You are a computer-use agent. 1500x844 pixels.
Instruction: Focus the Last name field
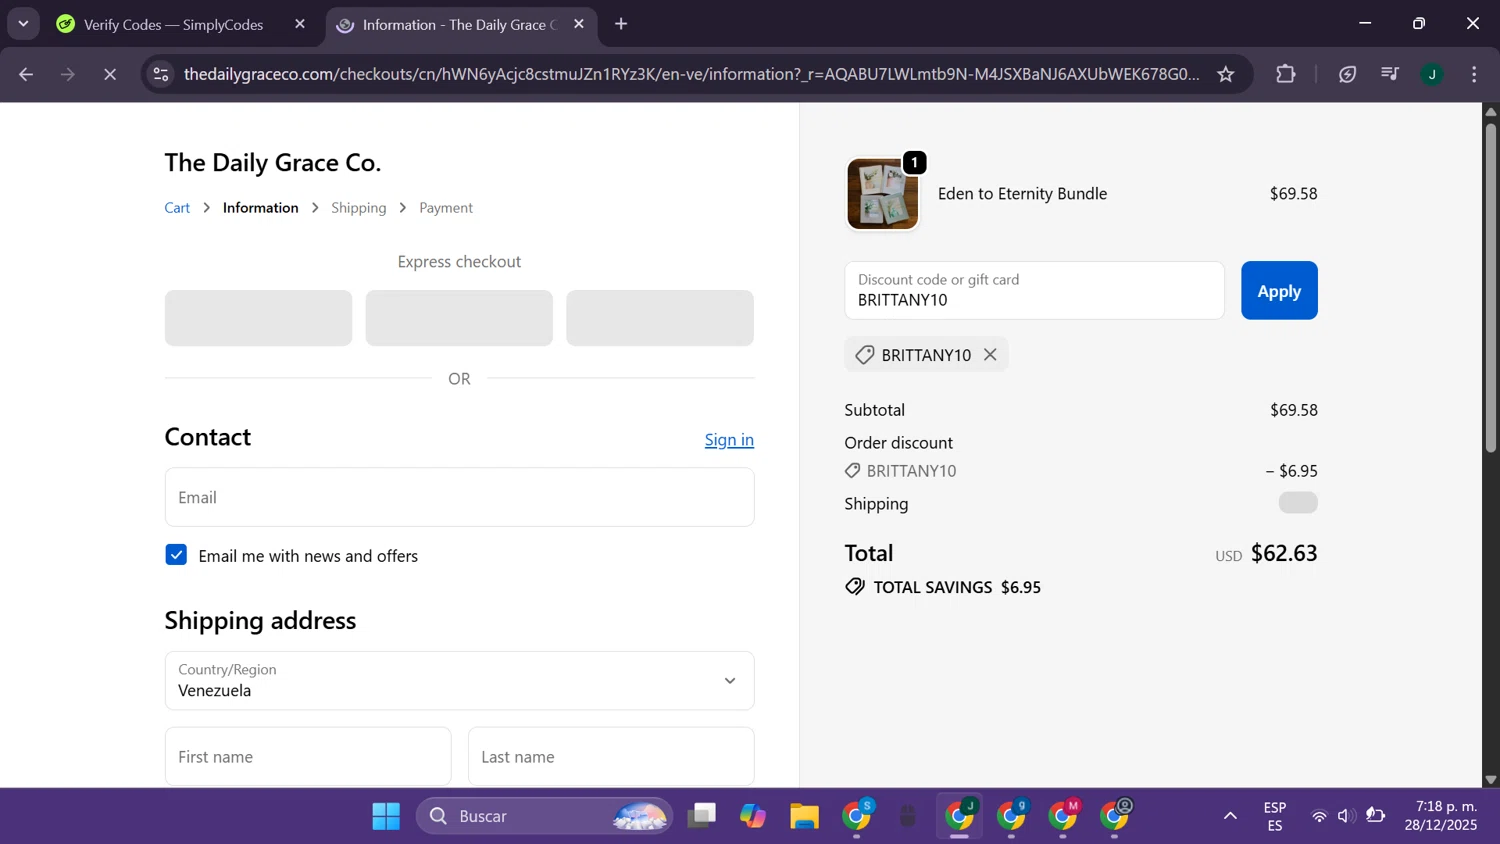pyautogui.click(x=611, y=757)
